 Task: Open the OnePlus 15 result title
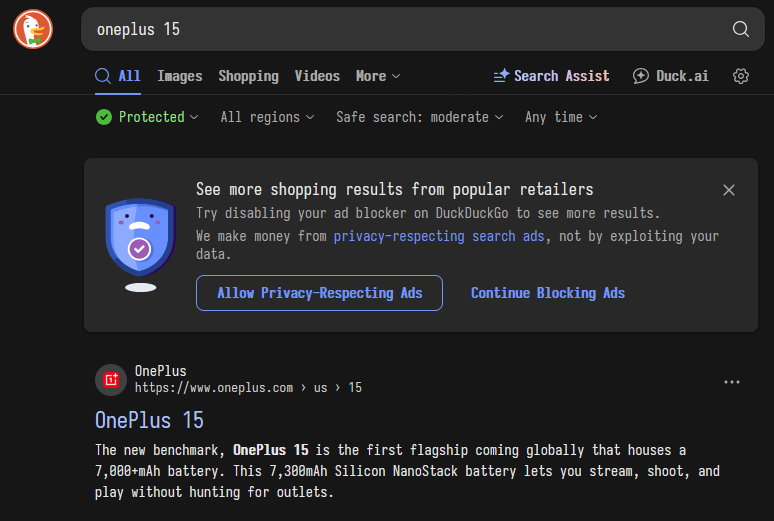(x=149, y=420)
